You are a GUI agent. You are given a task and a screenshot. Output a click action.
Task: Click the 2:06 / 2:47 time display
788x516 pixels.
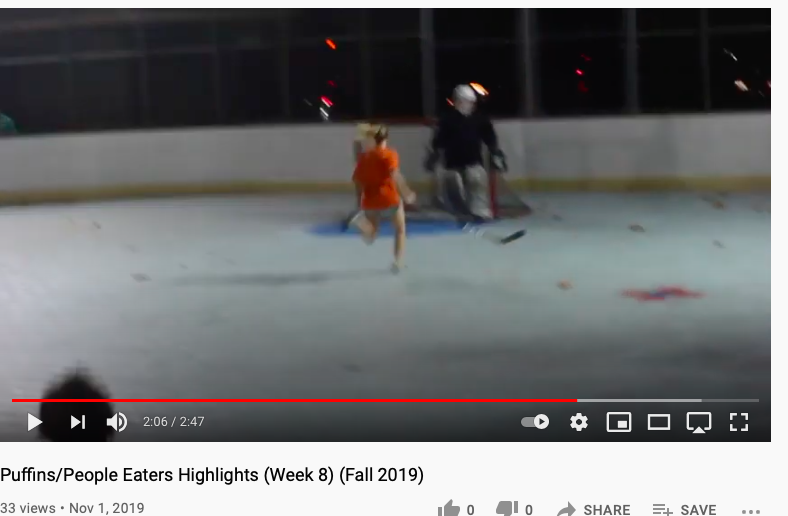(x=173, y=422)
